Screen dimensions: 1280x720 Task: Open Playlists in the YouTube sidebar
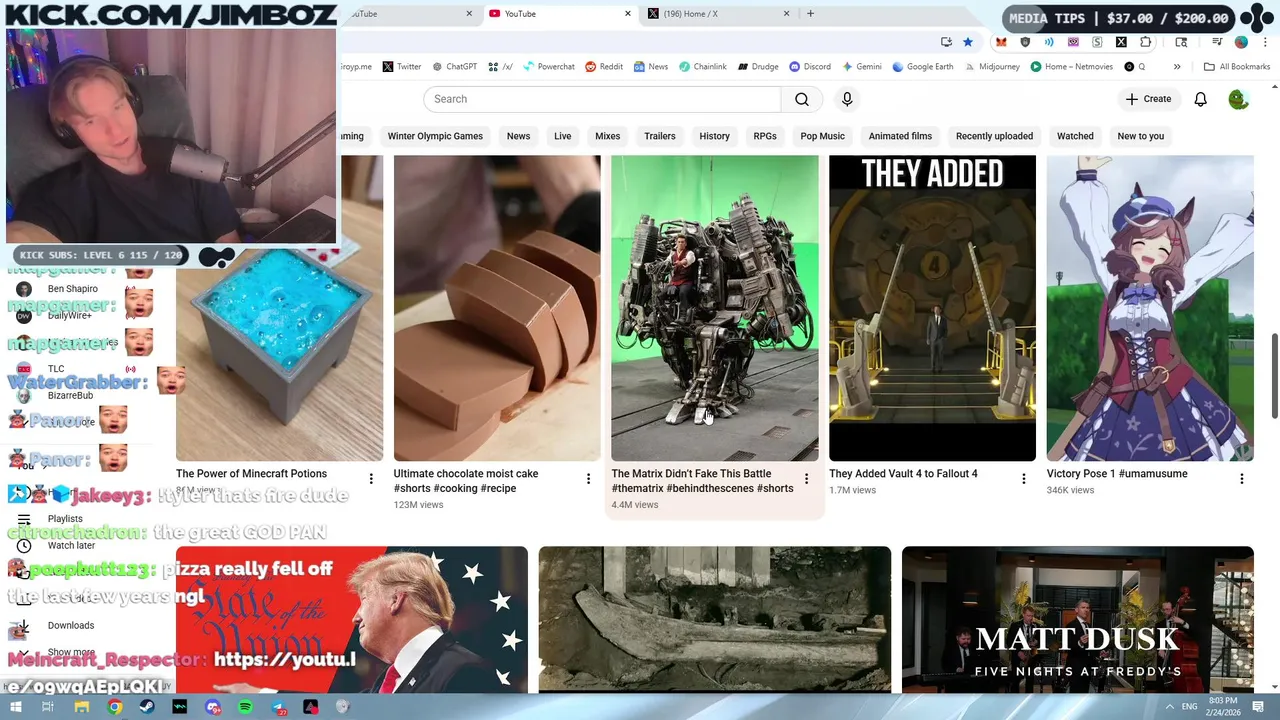click(x=65, y=519)
